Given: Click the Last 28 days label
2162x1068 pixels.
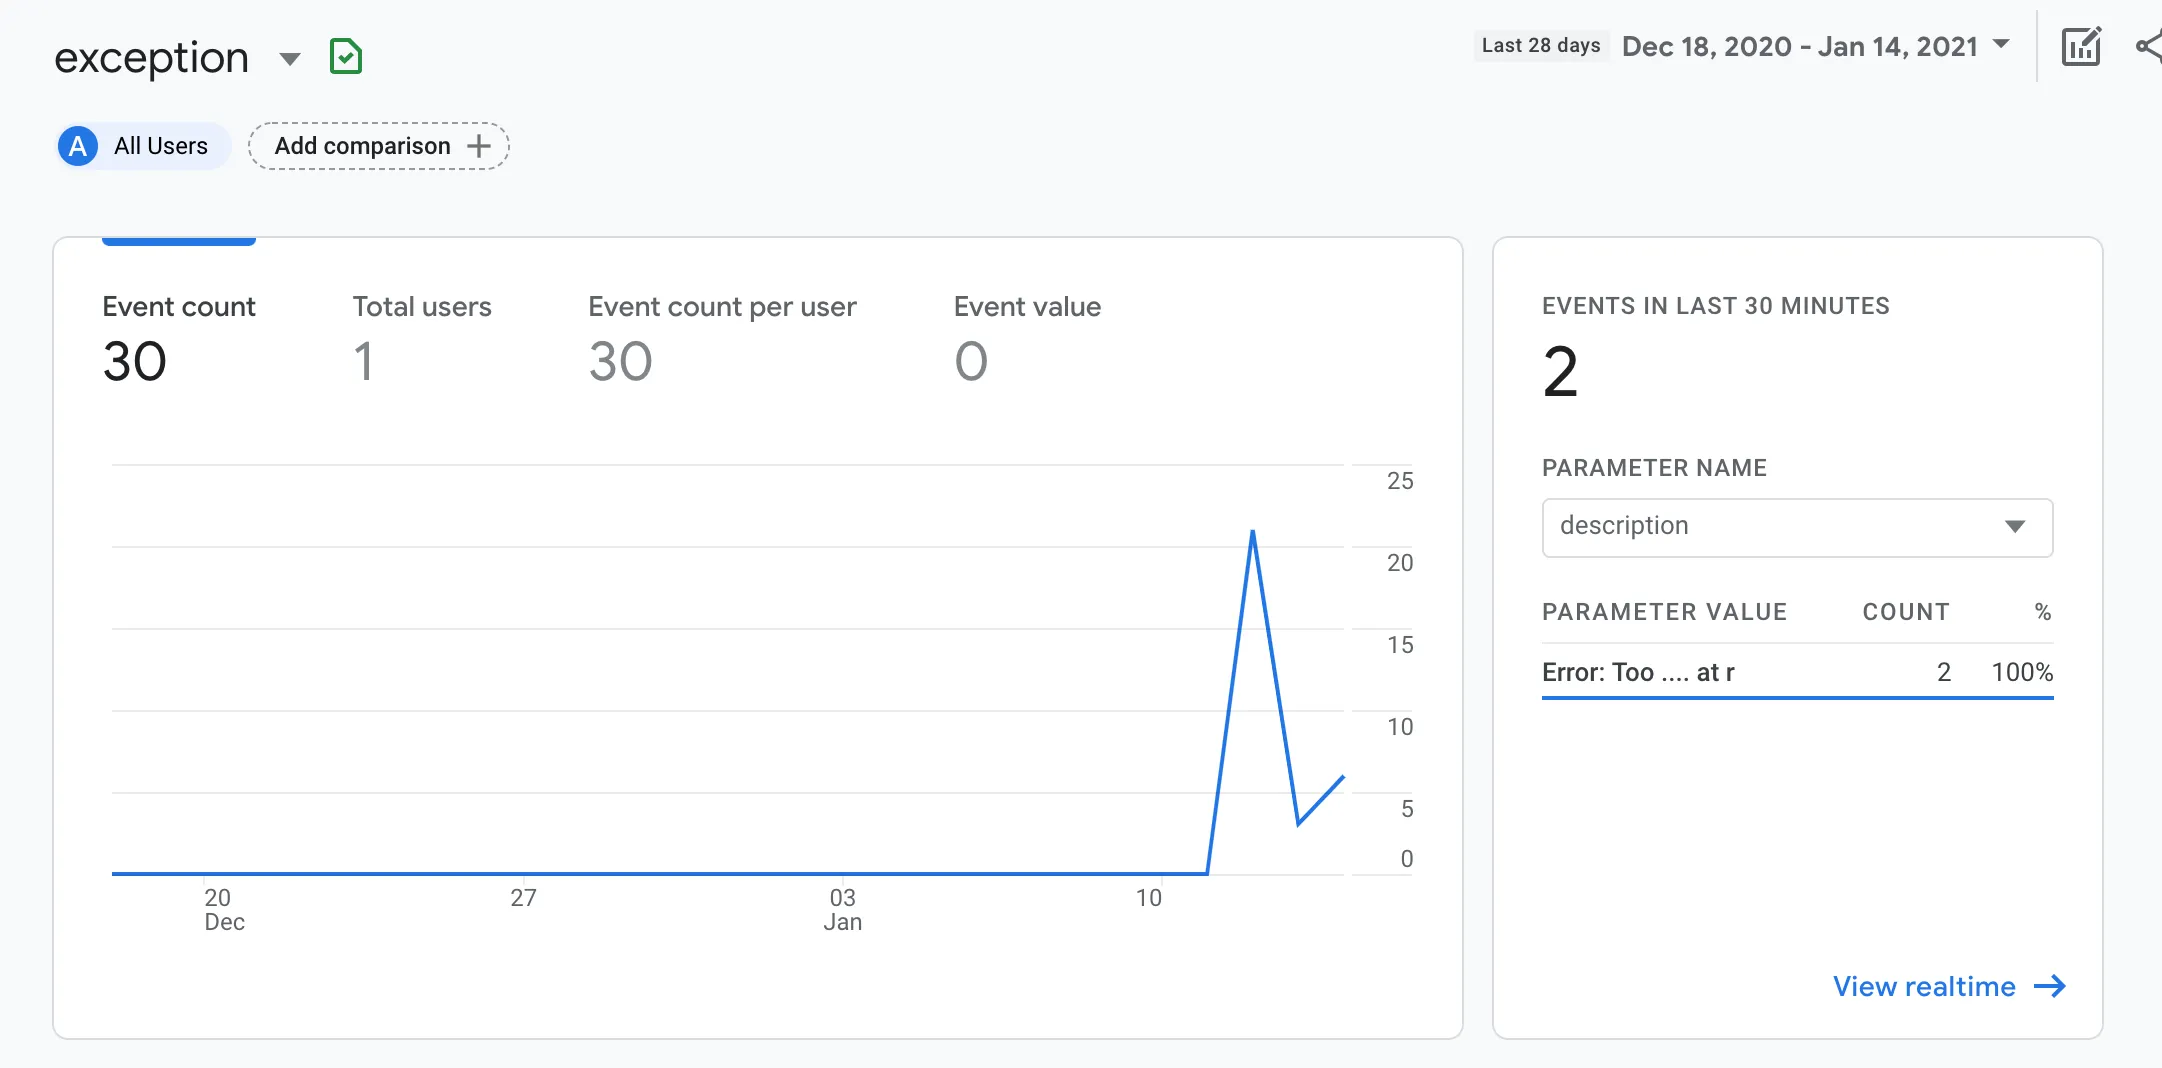Looking at the screenshot, I should click(1540, 46).
